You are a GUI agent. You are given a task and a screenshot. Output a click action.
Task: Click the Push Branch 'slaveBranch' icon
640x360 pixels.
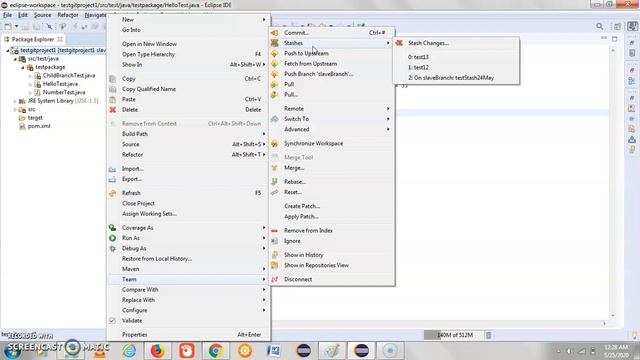(x=275, y=74)
